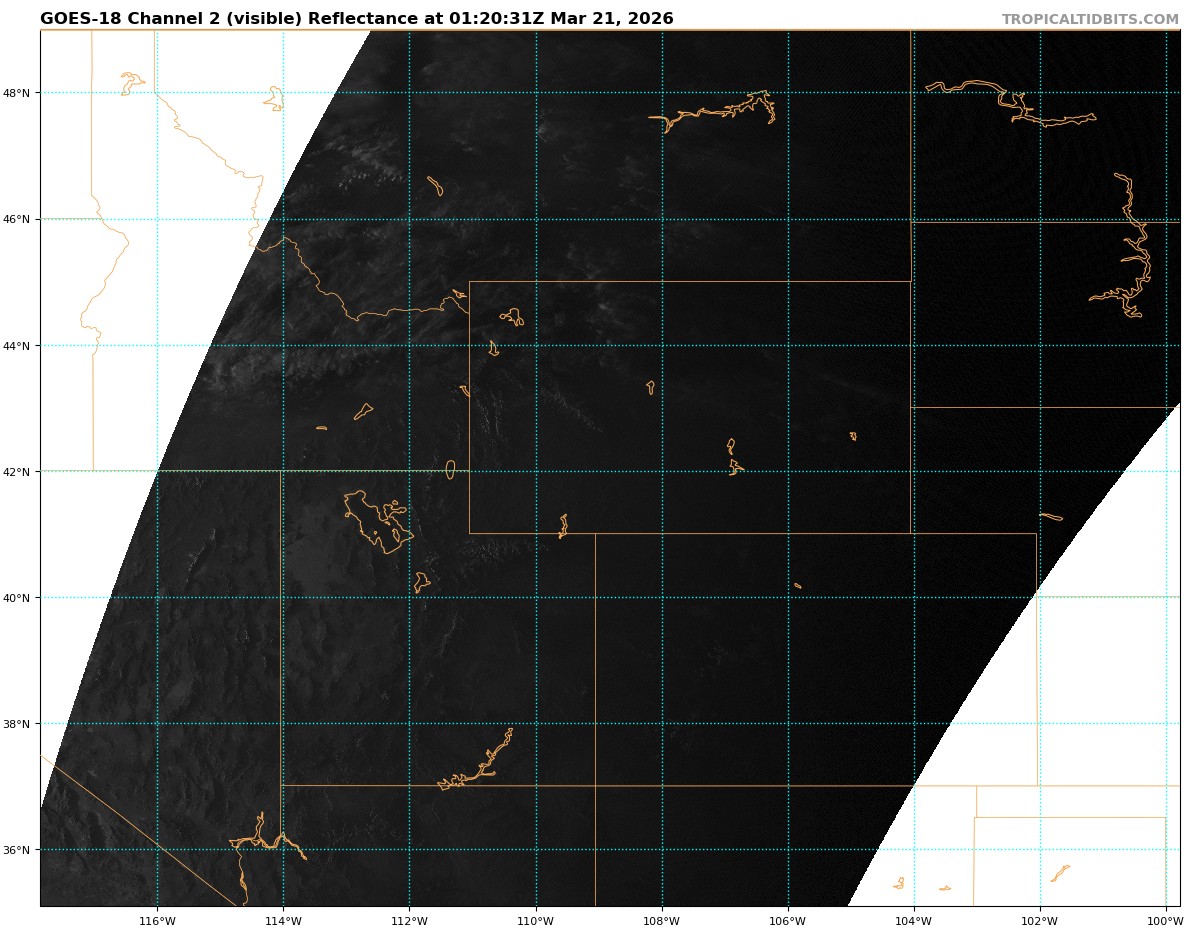The image size is (1200, 929).
Task: Click the 108°W longitude axis label
Action: (x=661, y=920)
